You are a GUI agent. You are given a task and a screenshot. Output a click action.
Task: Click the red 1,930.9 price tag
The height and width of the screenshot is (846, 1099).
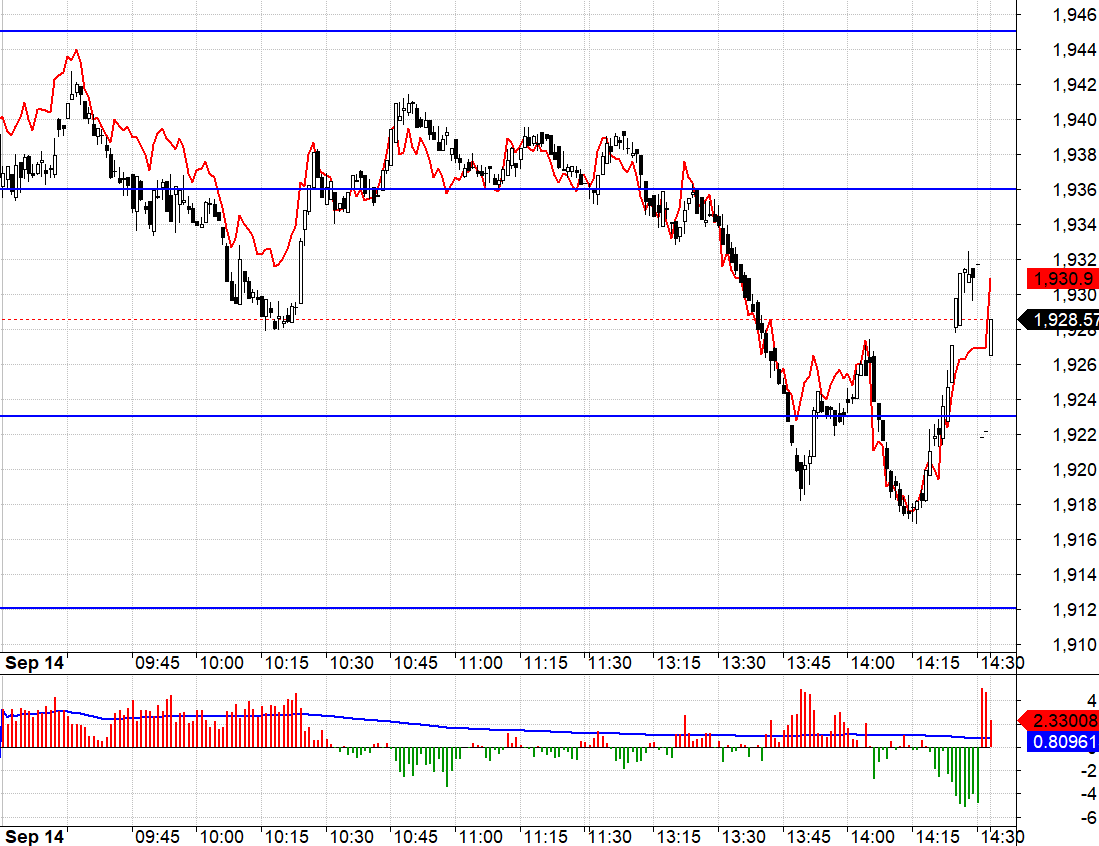(x=1063, y=278)
